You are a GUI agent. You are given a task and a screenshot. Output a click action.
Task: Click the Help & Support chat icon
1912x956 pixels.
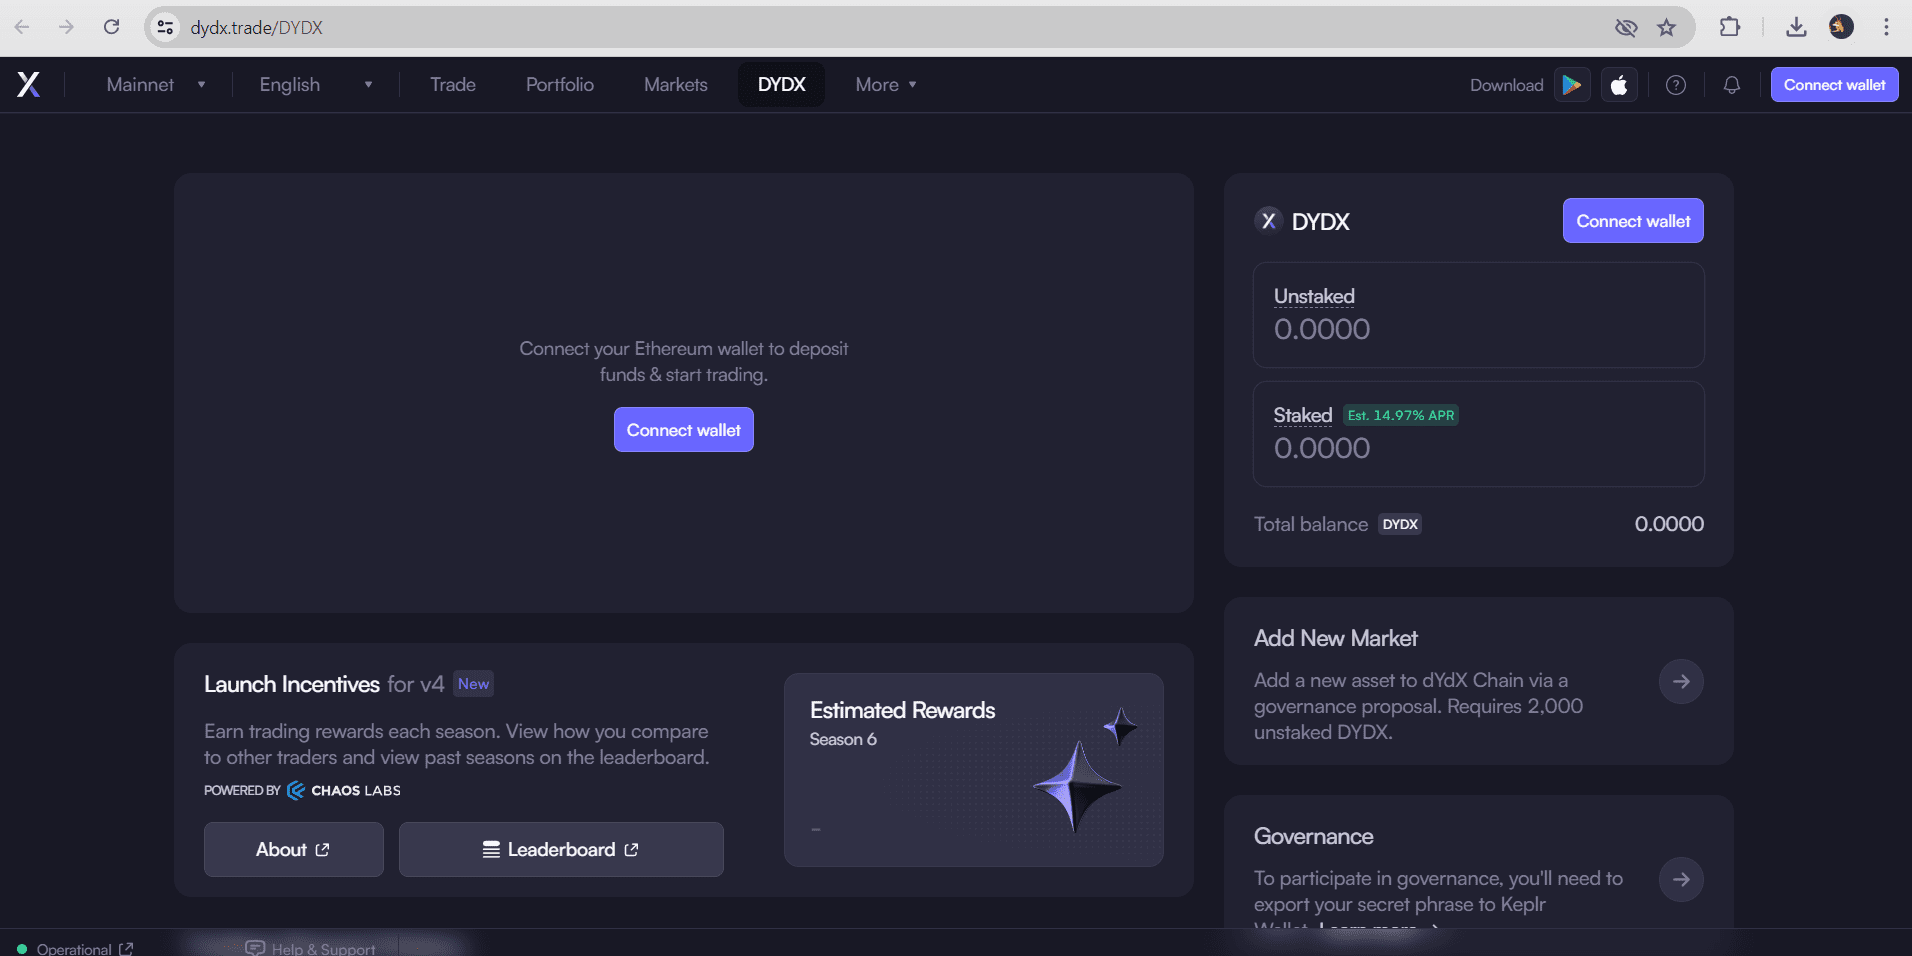(255, 948)
